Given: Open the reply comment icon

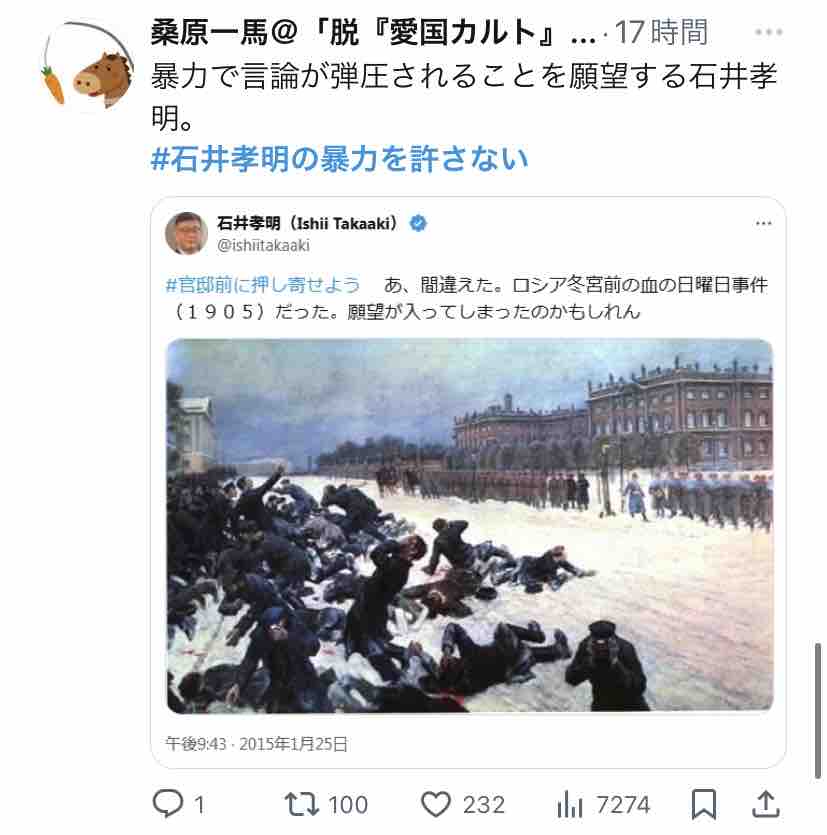Looking at the screenshot, I should pos(168,803).
